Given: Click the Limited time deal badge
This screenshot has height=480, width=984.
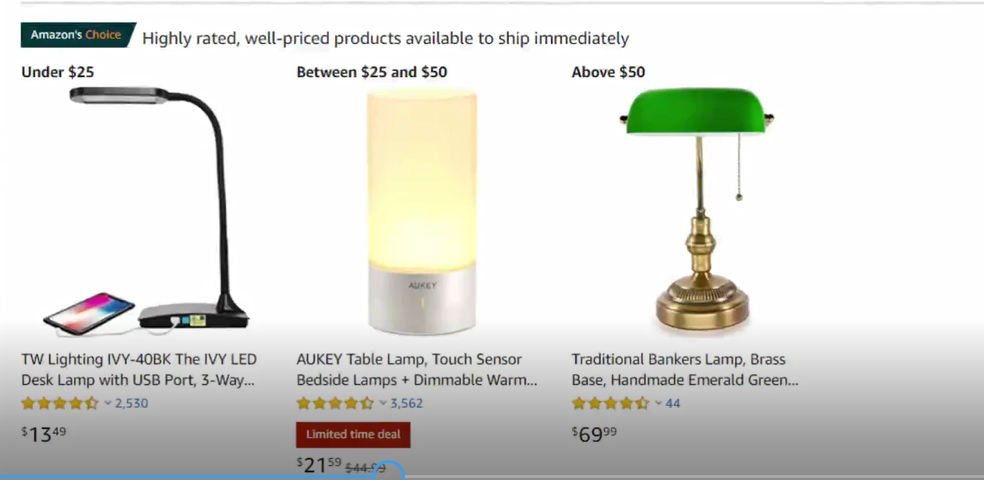Looking at the screenshot, I should click(x=353, y=435).
